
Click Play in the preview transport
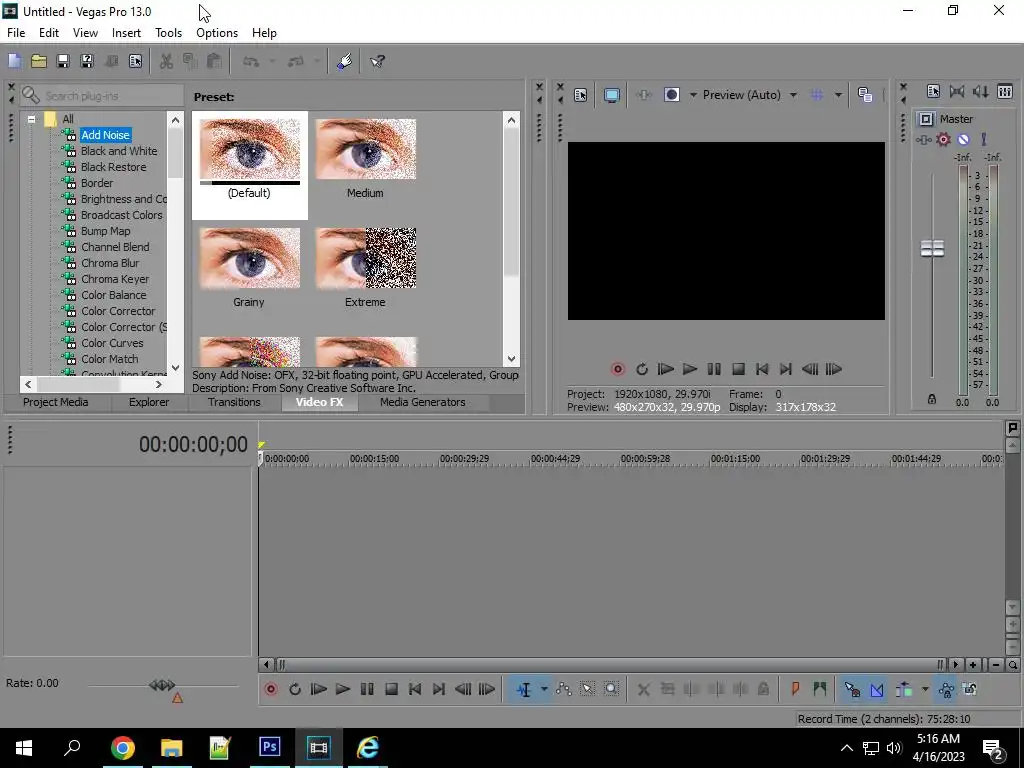(690, 369)
